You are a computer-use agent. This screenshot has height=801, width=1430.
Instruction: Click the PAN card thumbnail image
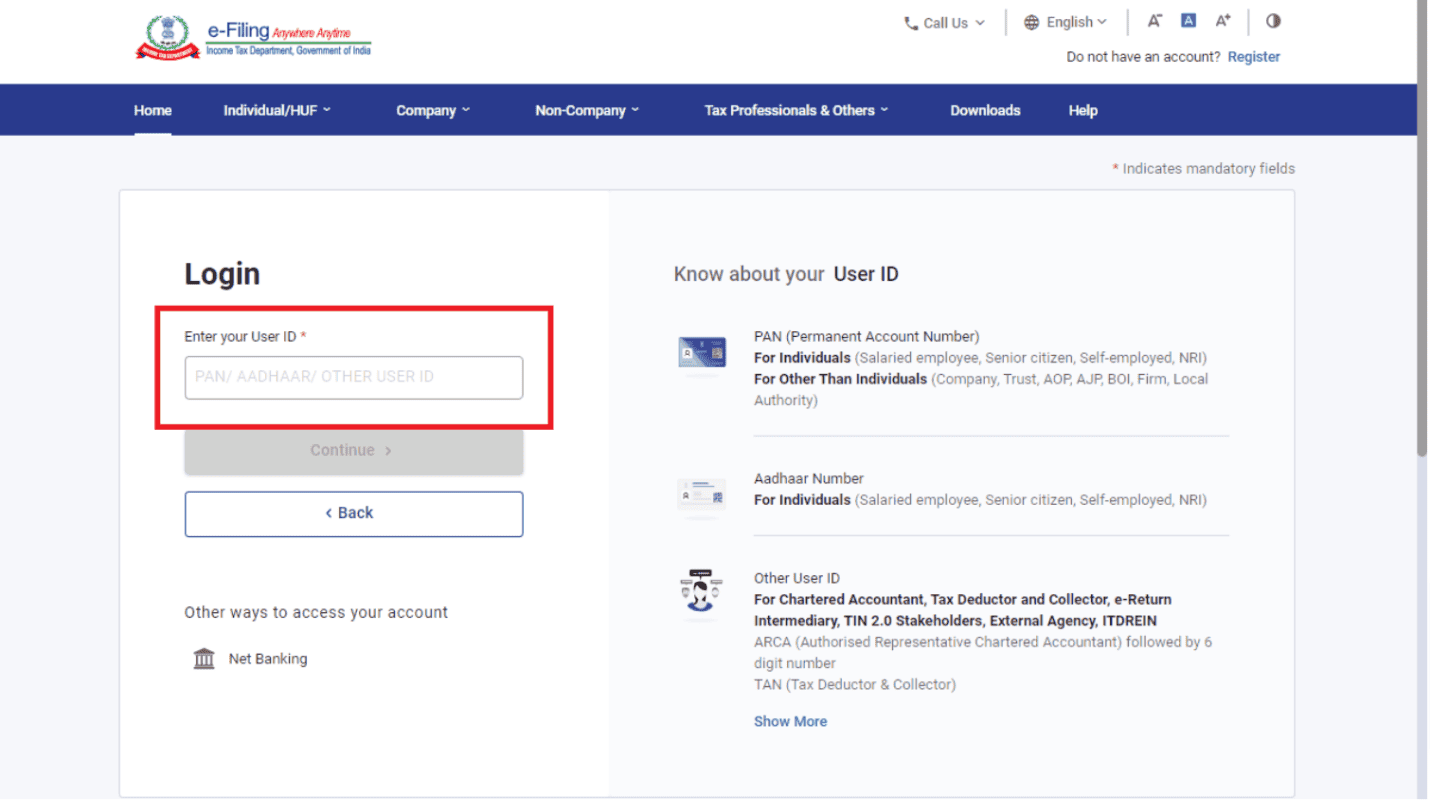(x=701, y=353)
